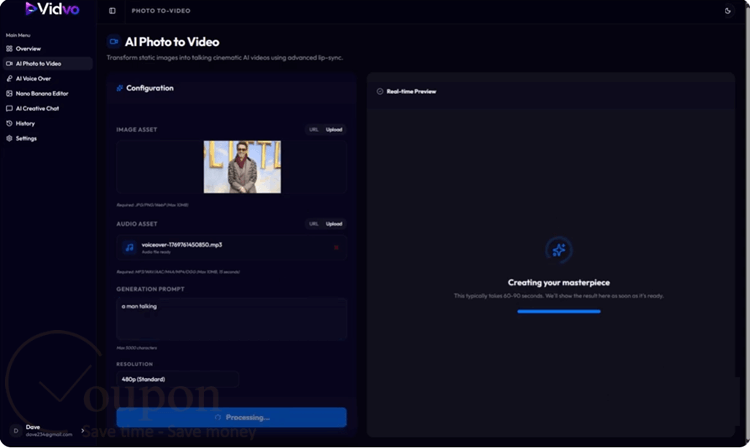Focus the Generation Prompt text field
750x448 pixels.
(232, 319)
